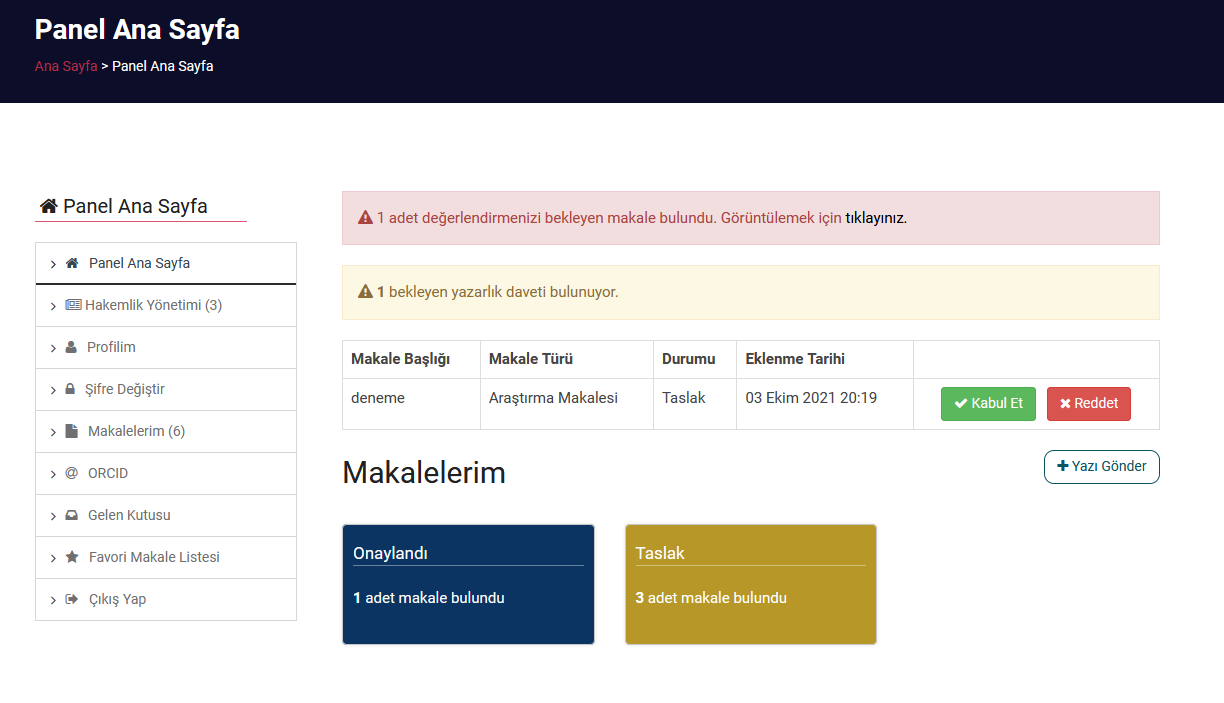Viewport: 1224px width, 703px height.
Task: Click chevron before Çıkış Yap
Action: point(53,600)
